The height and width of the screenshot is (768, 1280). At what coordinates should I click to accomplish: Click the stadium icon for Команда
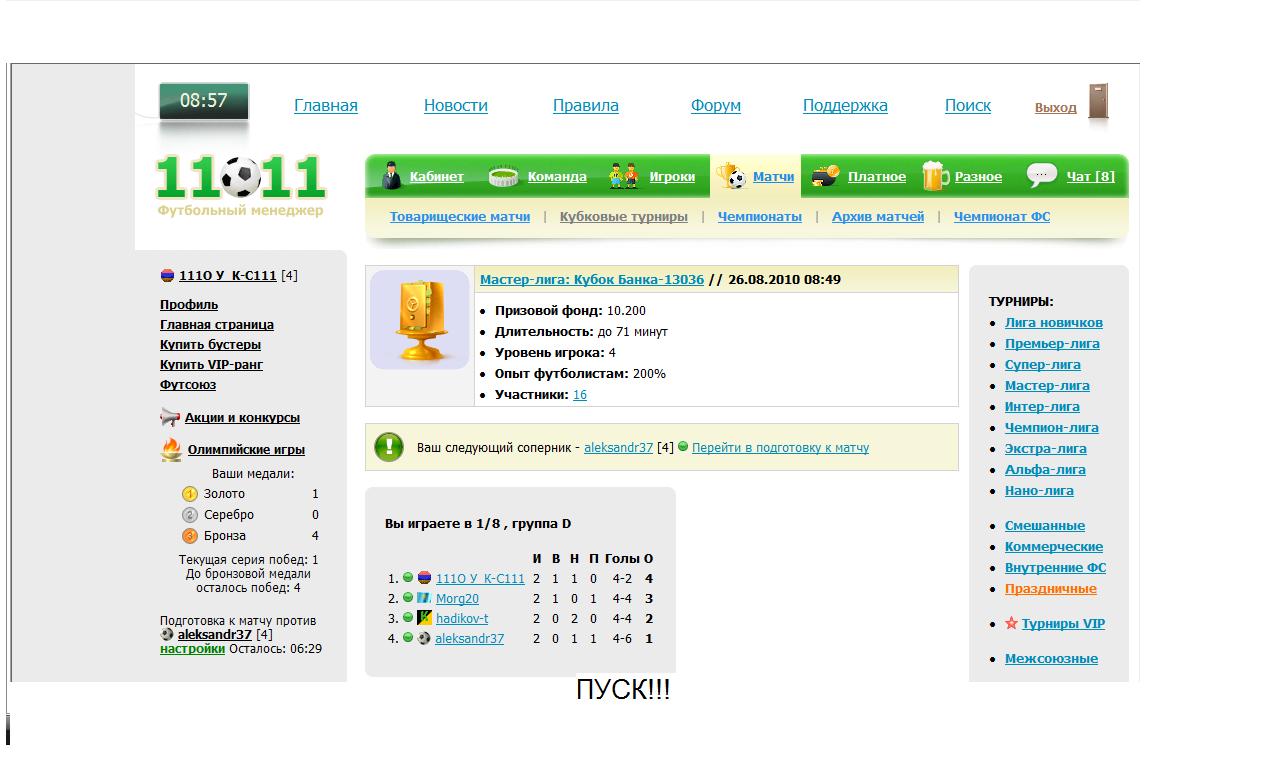point(503,177)
